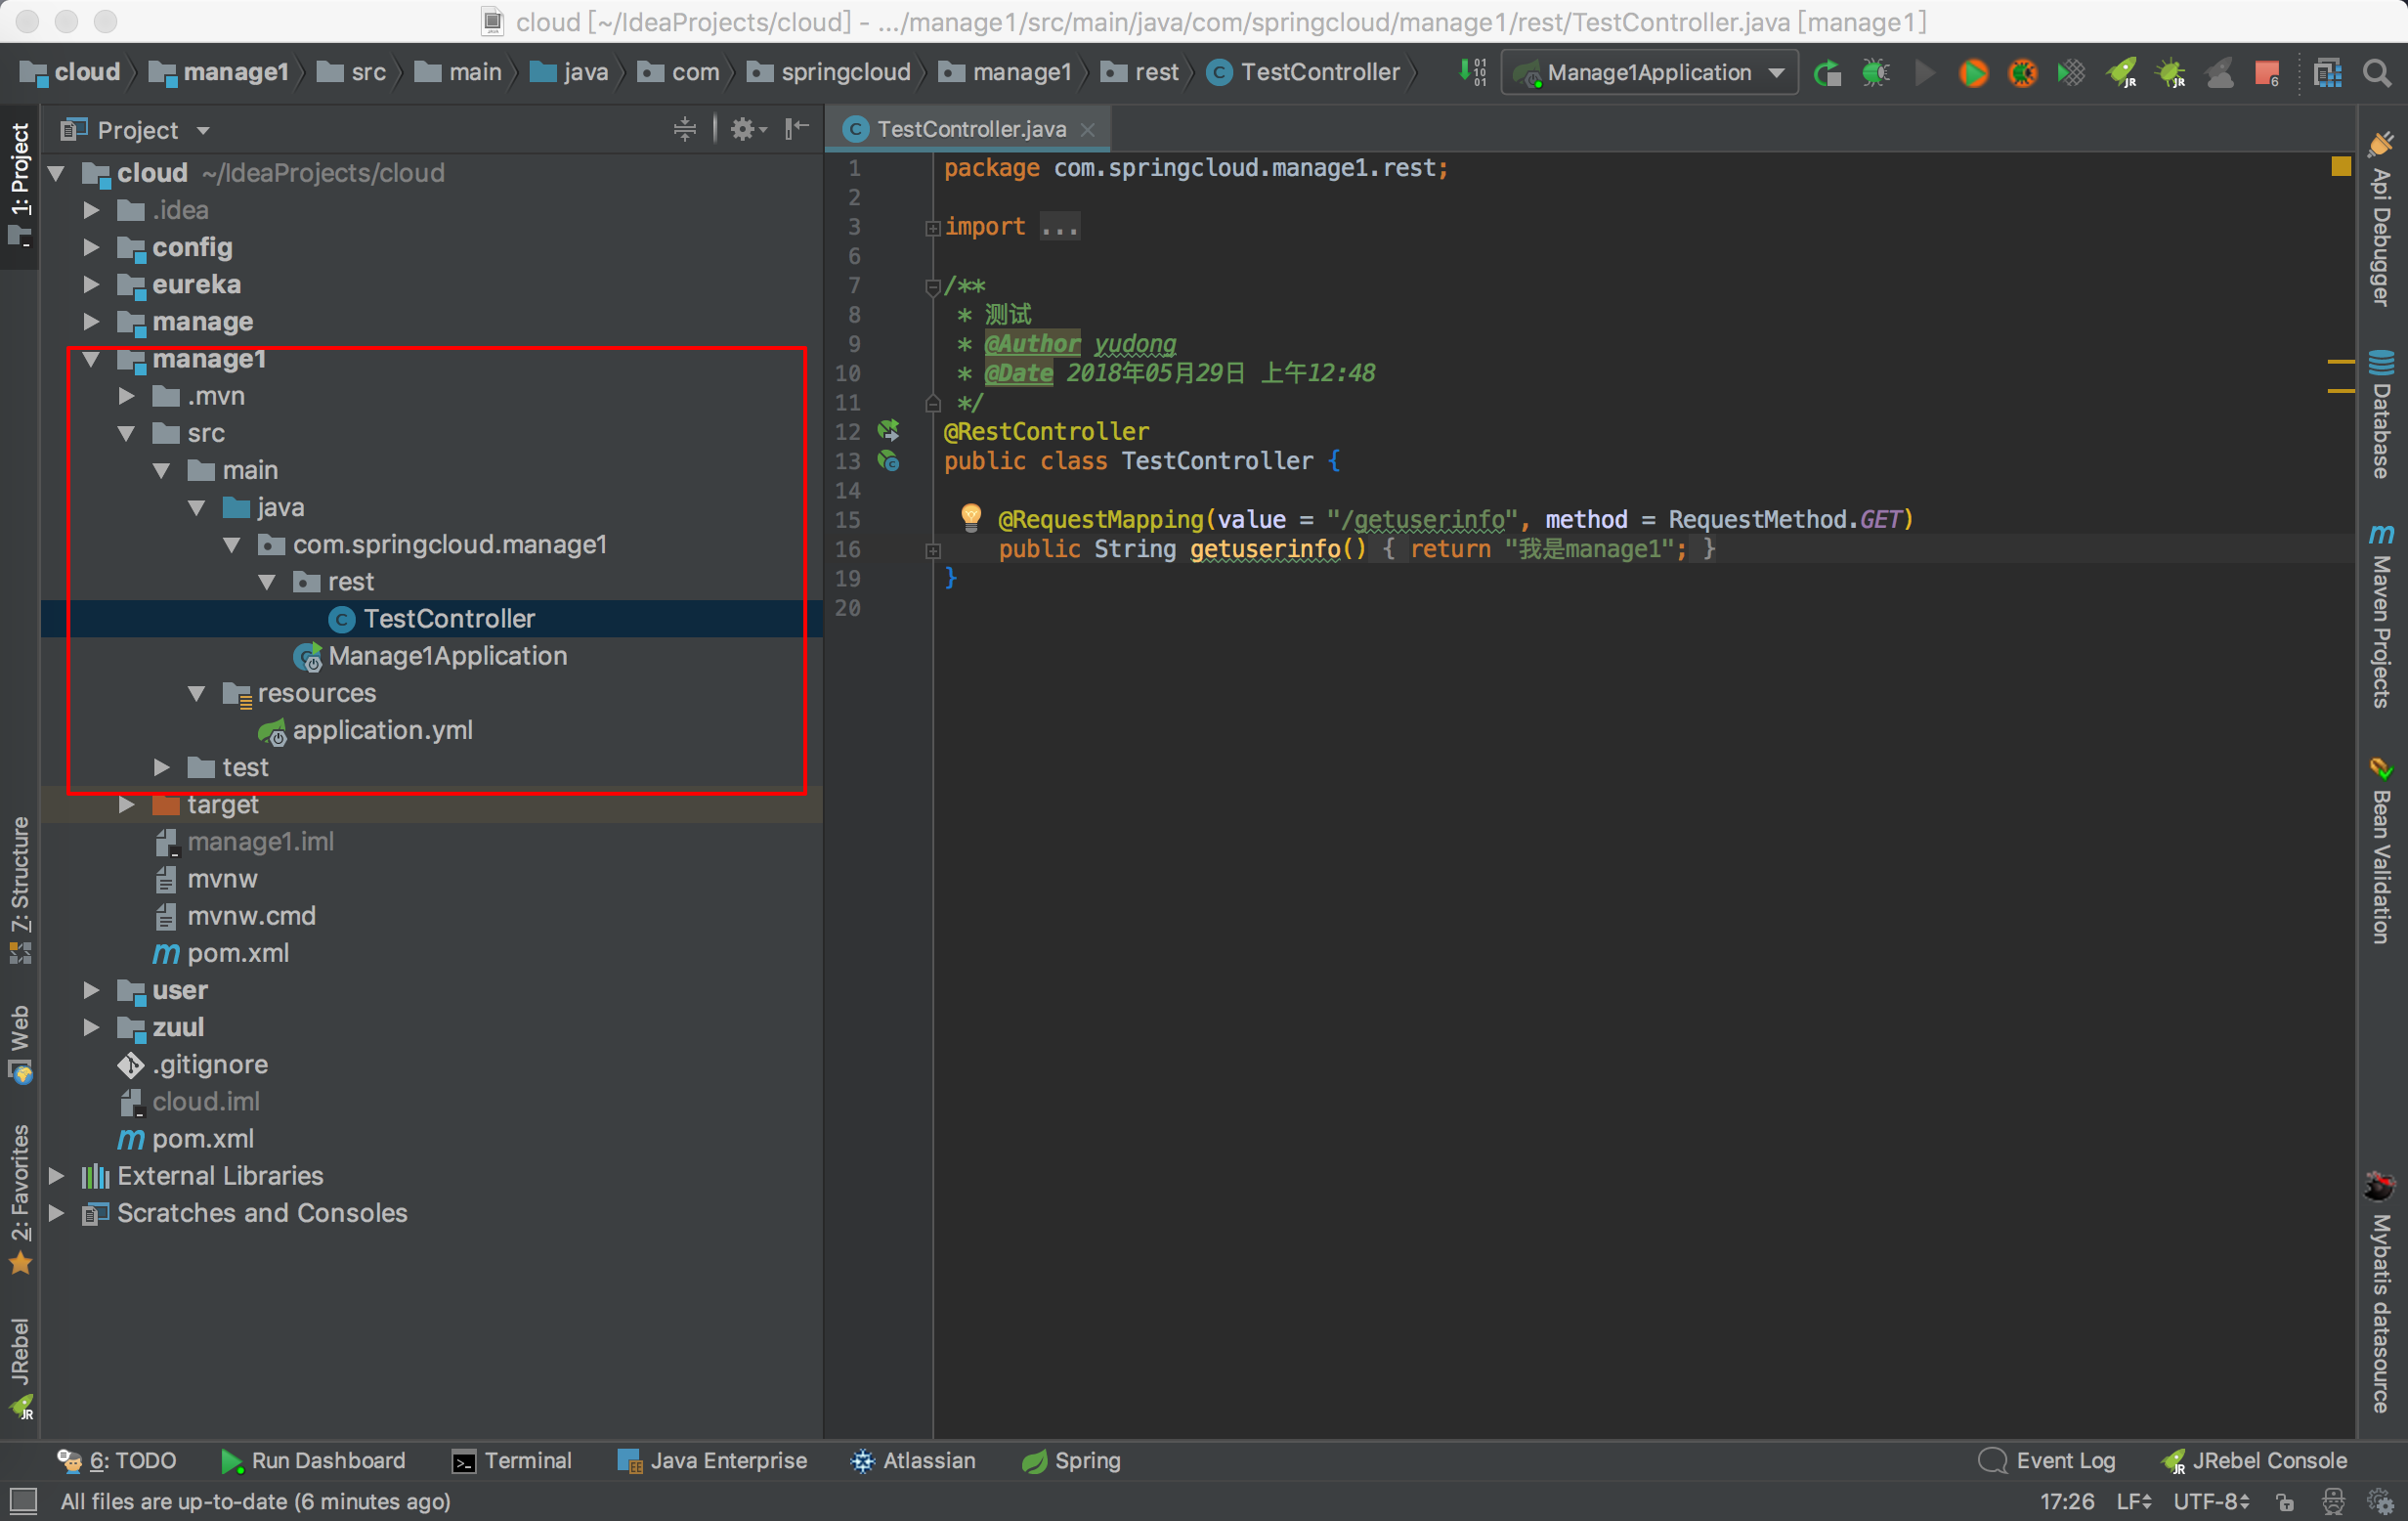Click the Rerun Manage1Application button

click(x=1827, y=73)
